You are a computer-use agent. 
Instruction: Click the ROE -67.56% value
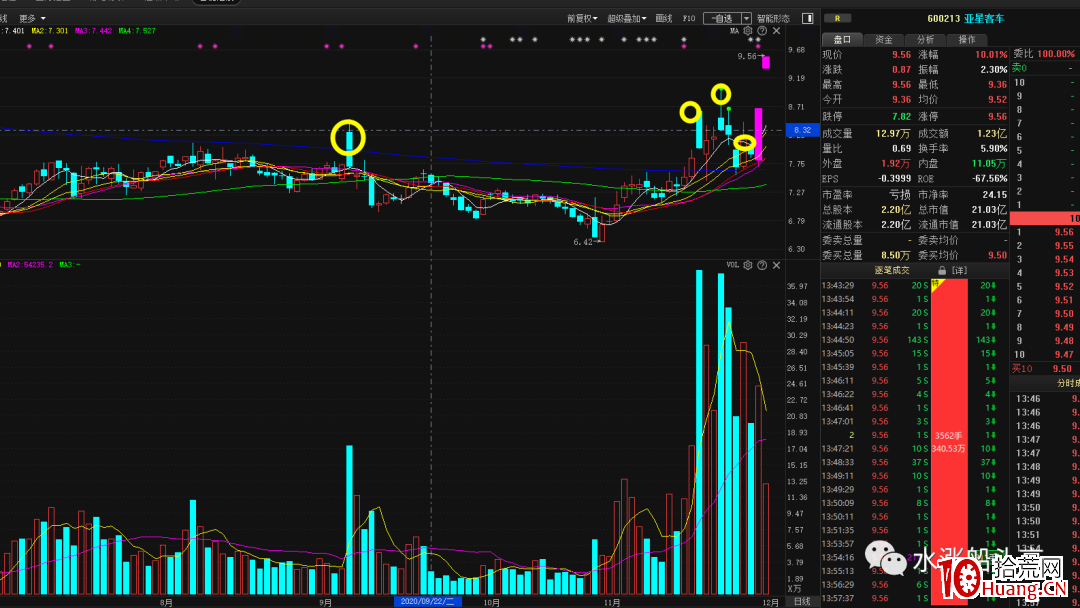[x=990, y=179]
